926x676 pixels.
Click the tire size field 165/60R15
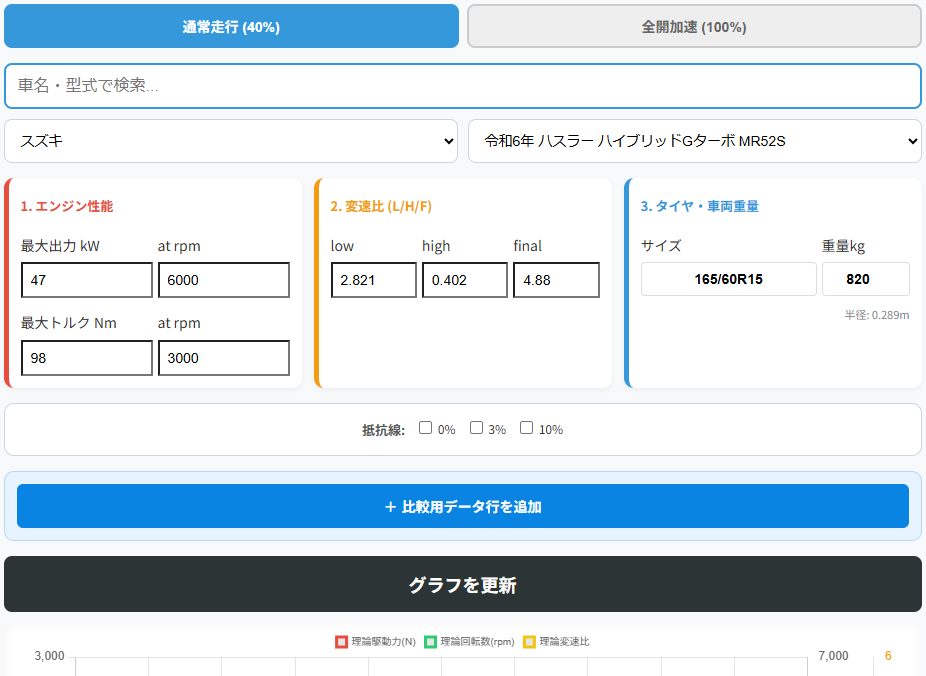pyautogui.click(x=728, y=279)
